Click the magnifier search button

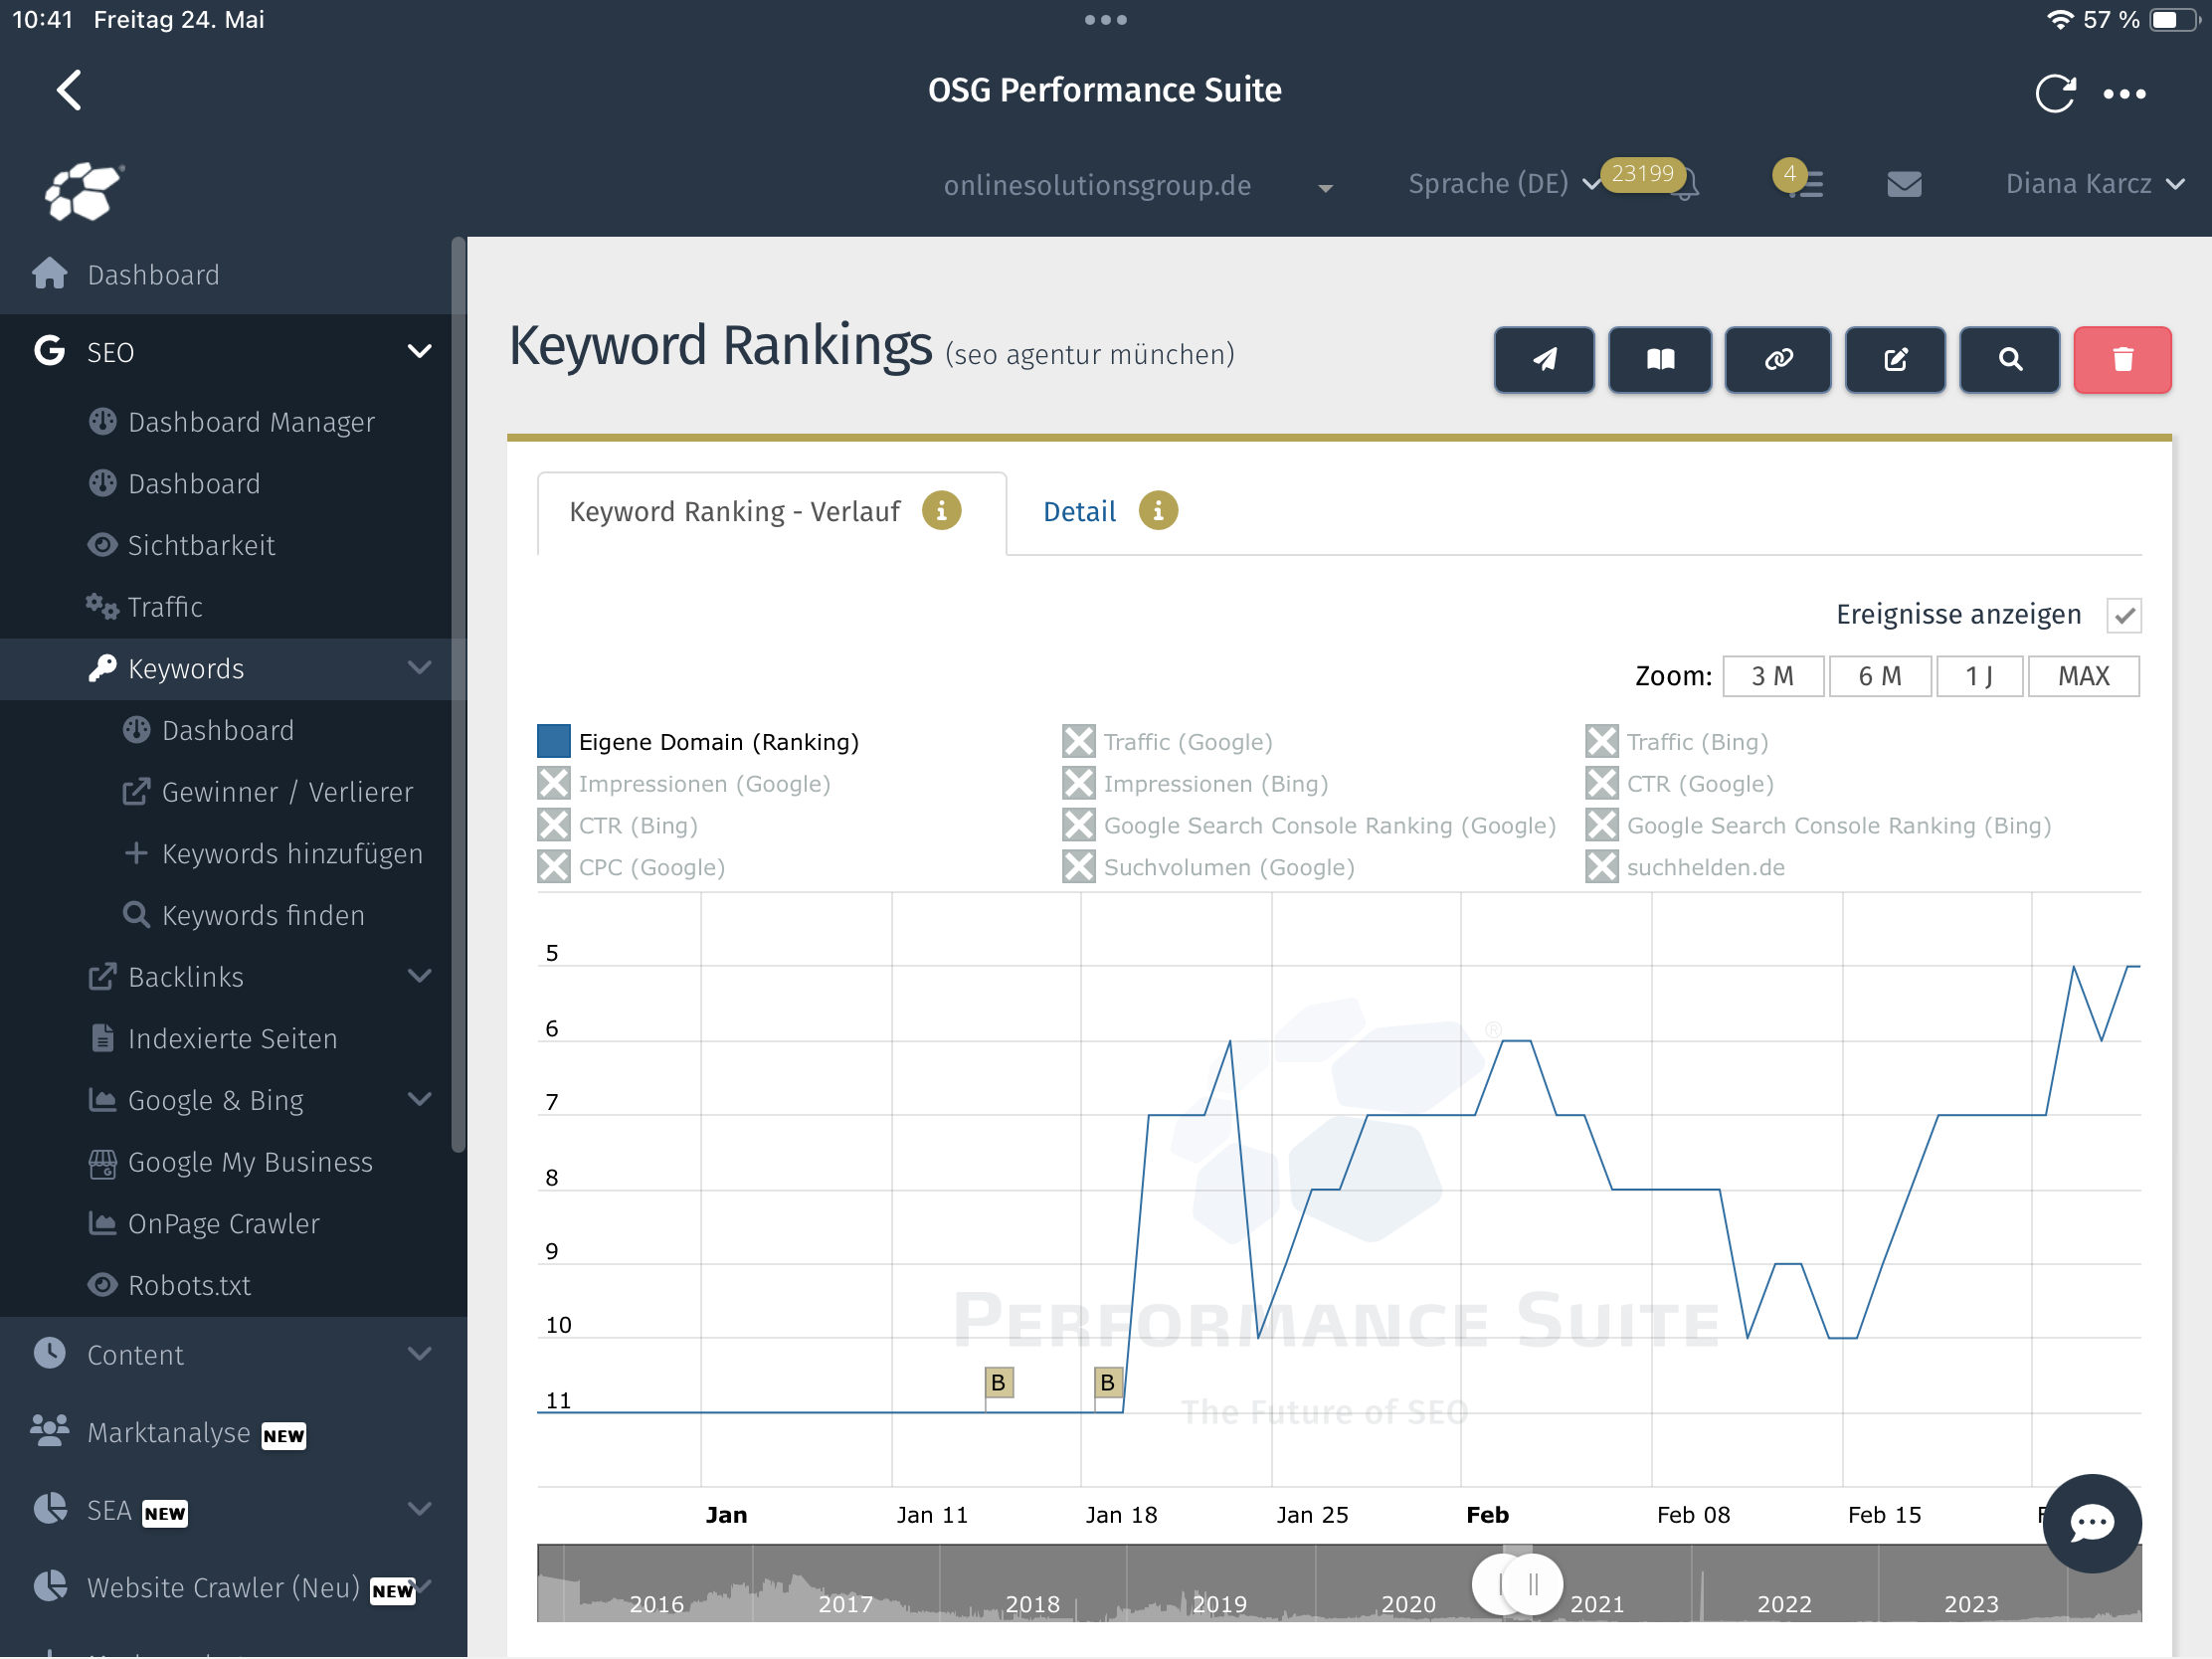2010,359
